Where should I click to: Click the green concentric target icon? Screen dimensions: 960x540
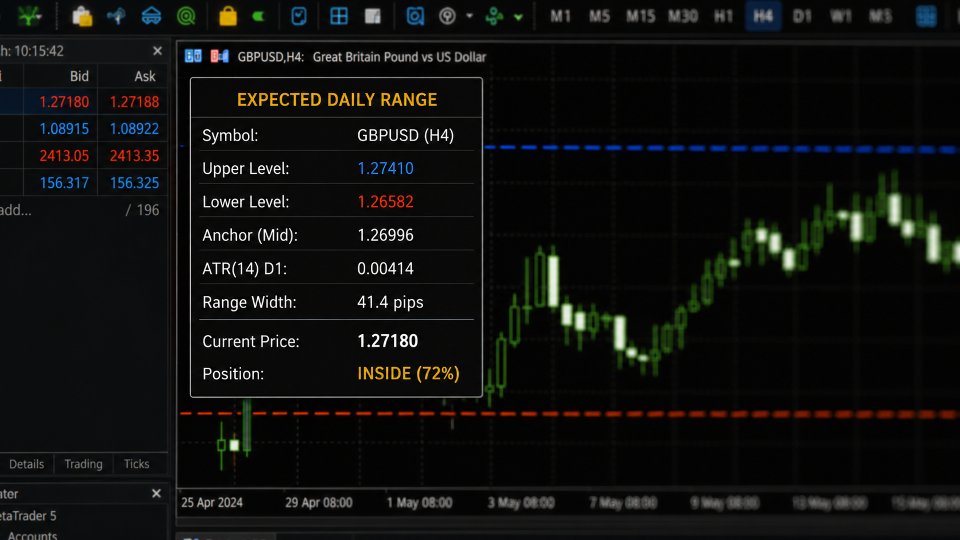[186, 16]
